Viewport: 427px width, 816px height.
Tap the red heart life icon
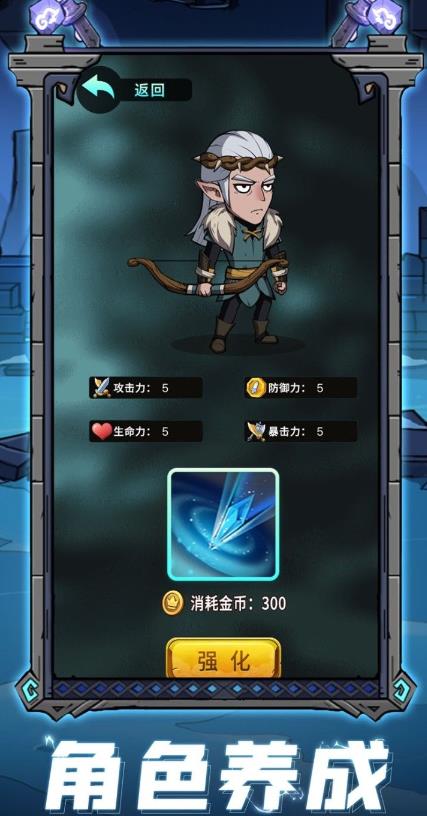click(102, 431)
